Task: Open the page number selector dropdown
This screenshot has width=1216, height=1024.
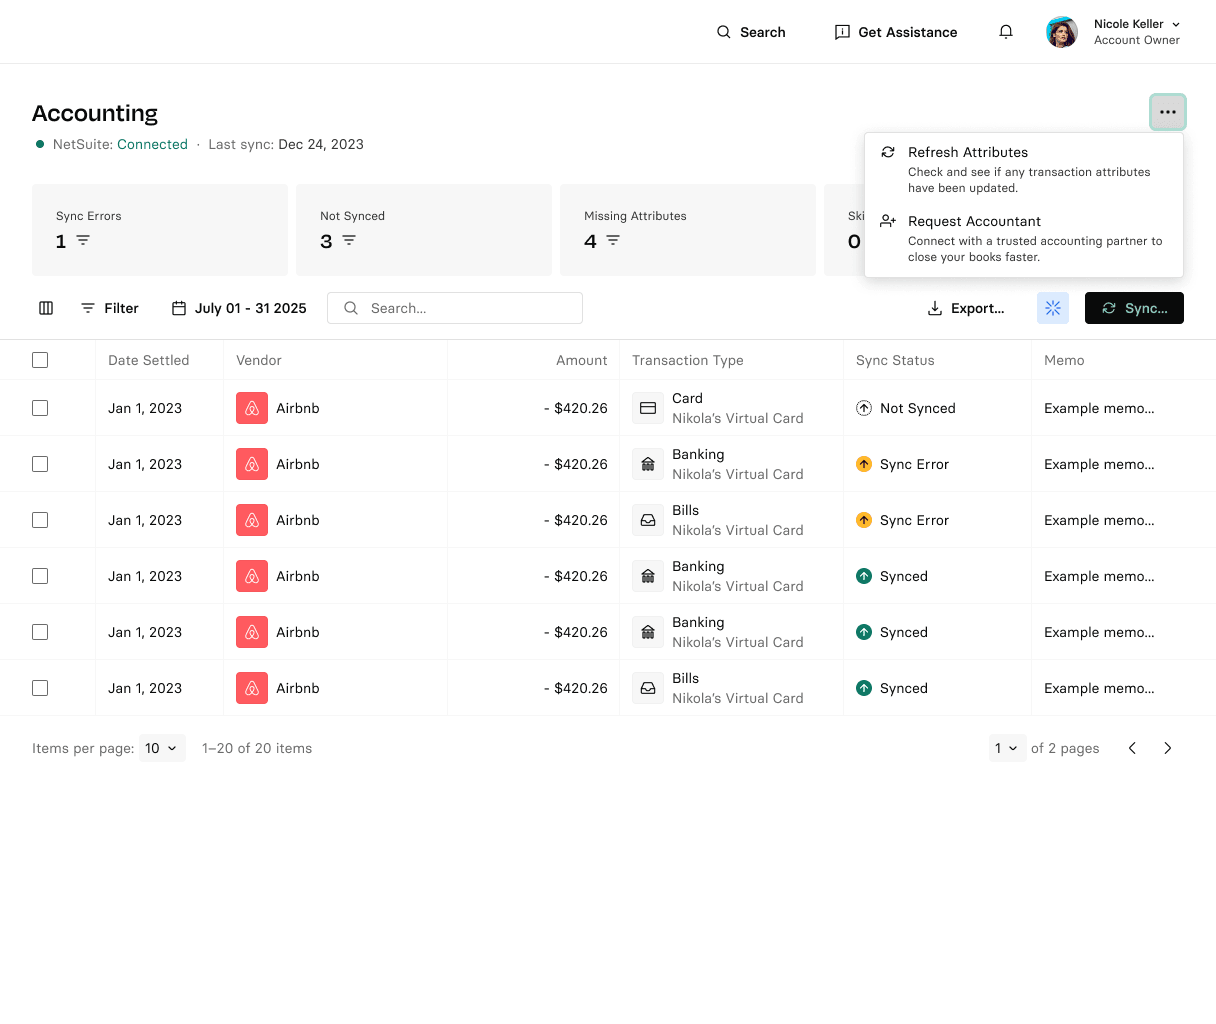Action: click(1008, 748)
